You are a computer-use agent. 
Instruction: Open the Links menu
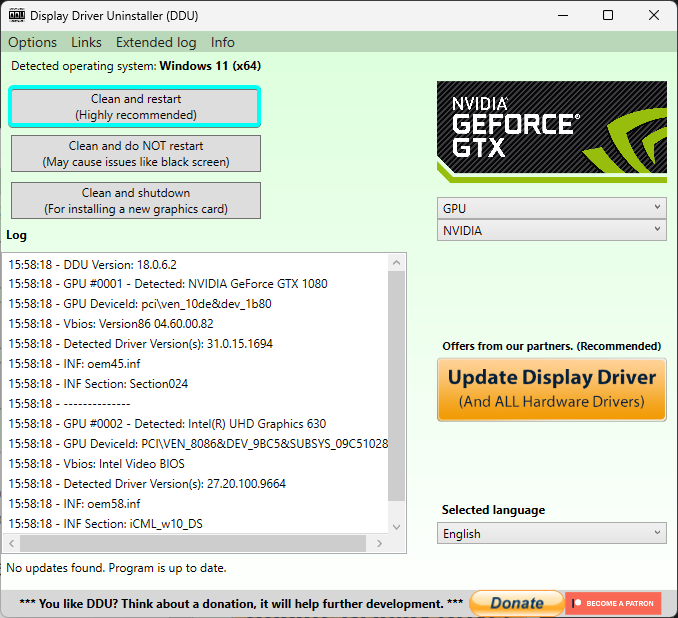[86, 42]
